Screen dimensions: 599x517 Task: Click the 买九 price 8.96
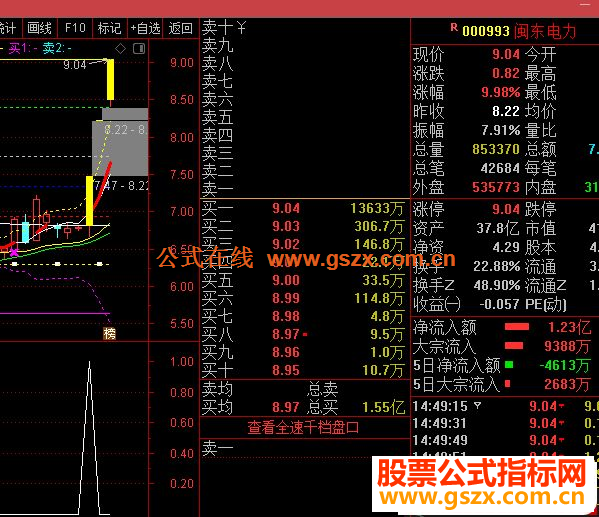(x=286, y=352)
